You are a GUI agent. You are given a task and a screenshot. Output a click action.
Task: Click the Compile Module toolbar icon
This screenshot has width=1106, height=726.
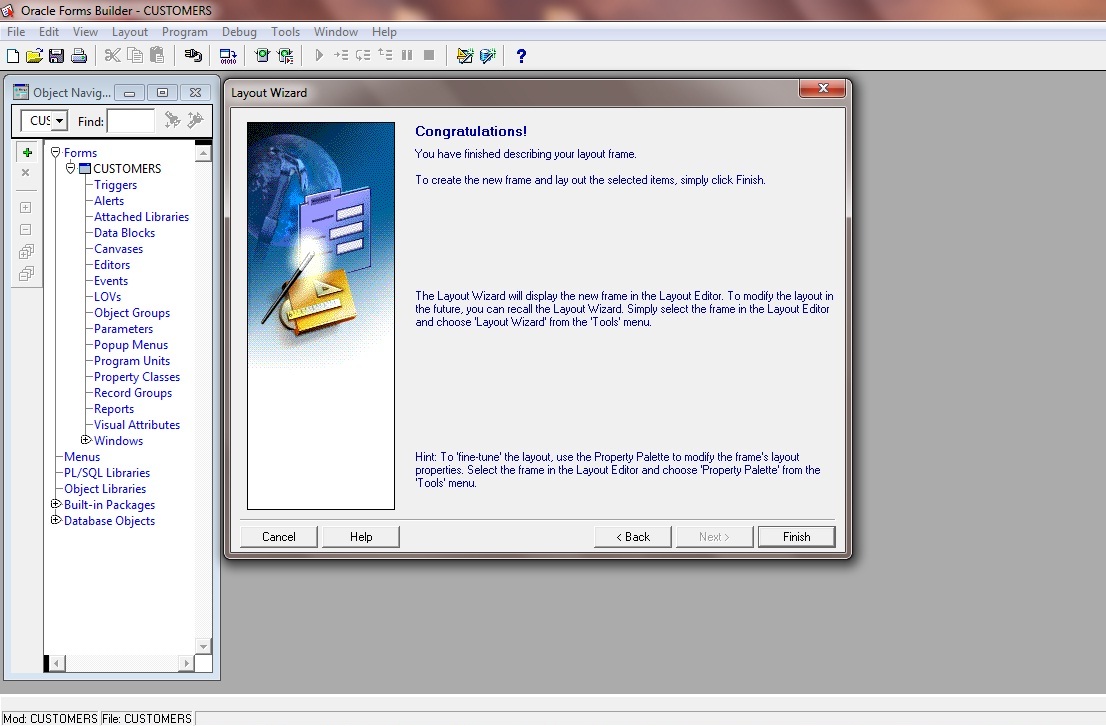point(227,56)
